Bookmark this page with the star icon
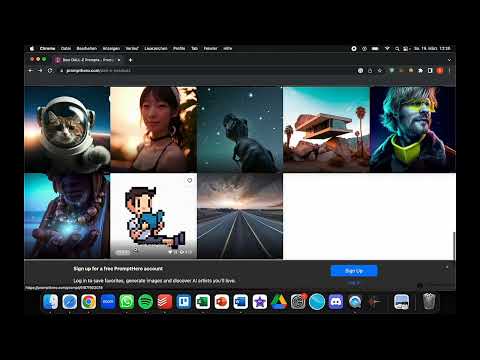The image size is (480, 360). [380, 71]
